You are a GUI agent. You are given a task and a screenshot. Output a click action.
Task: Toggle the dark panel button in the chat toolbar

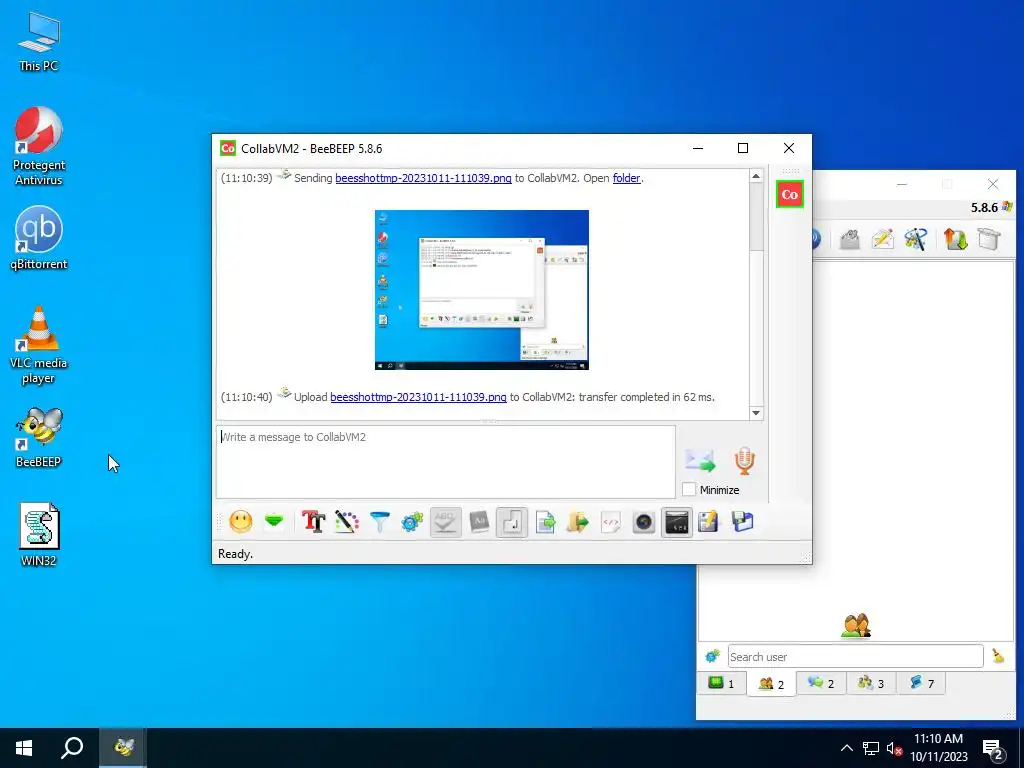pyautogui.click(x=677, y=522)
